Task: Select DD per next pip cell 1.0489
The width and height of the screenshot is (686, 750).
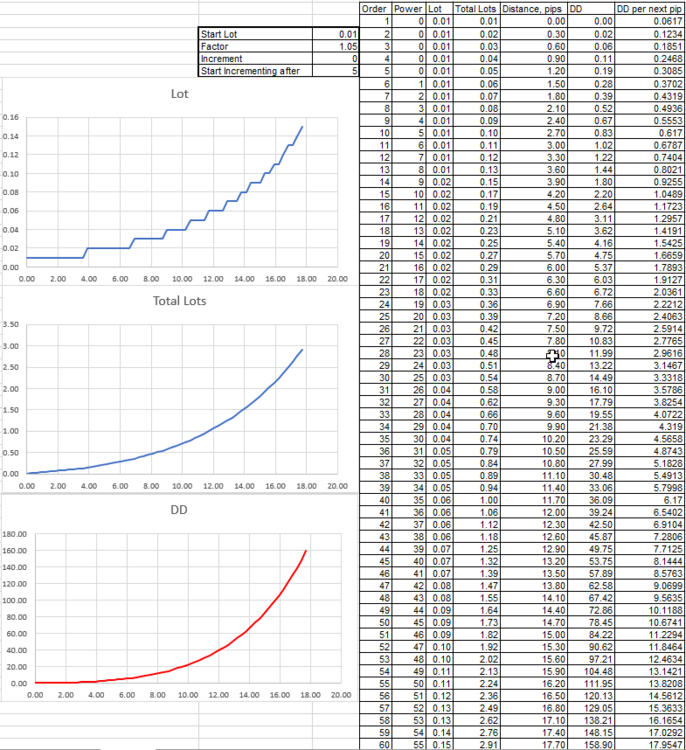Action: coord(650,194)
